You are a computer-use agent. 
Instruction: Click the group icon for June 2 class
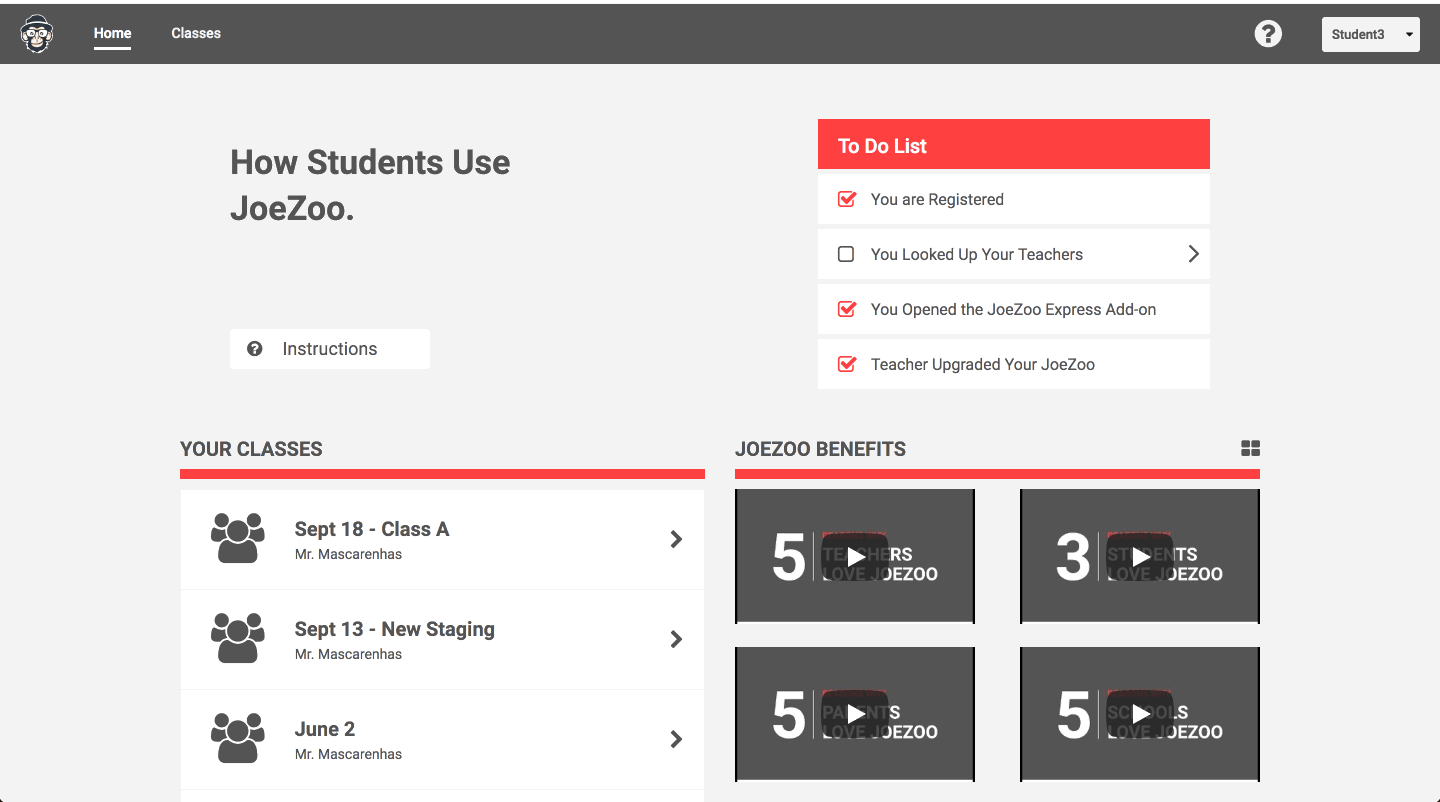pyautogui.click(x=238, y=738)
